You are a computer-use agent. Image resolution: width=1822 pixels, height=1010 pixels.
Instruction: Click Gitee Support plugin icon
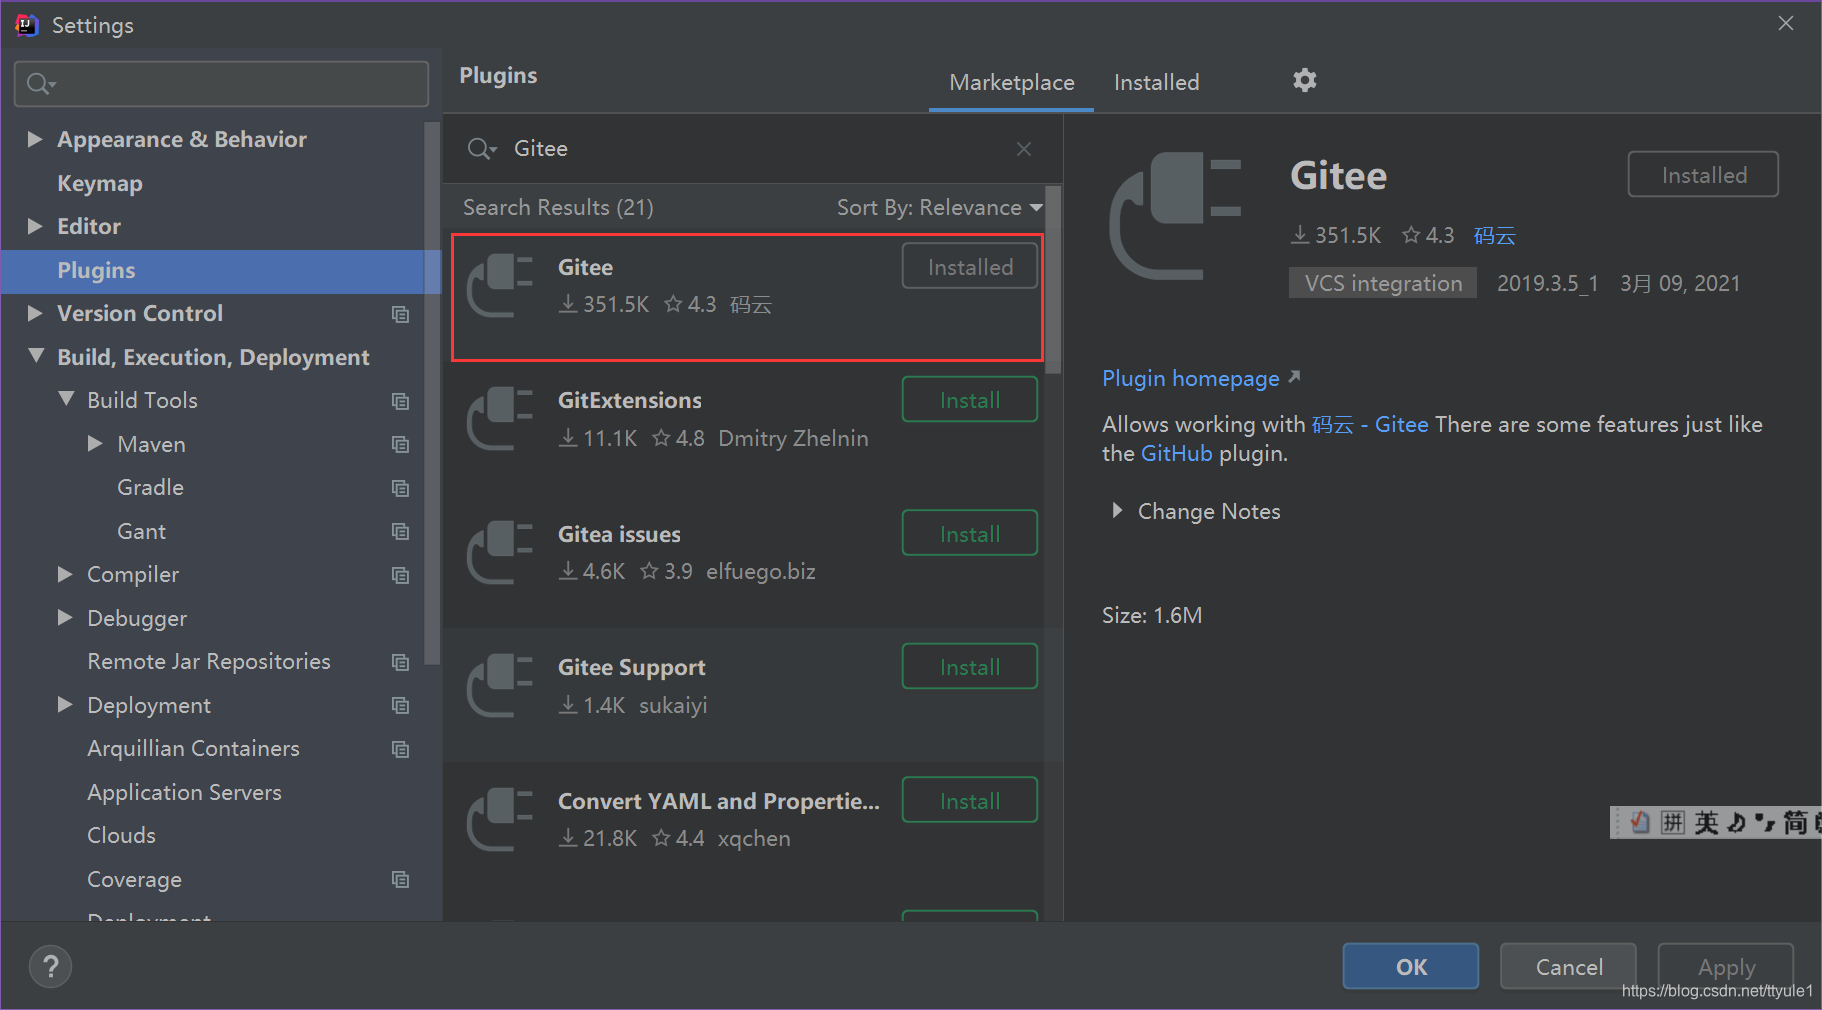pyautogui.click(x=500, y=686)
